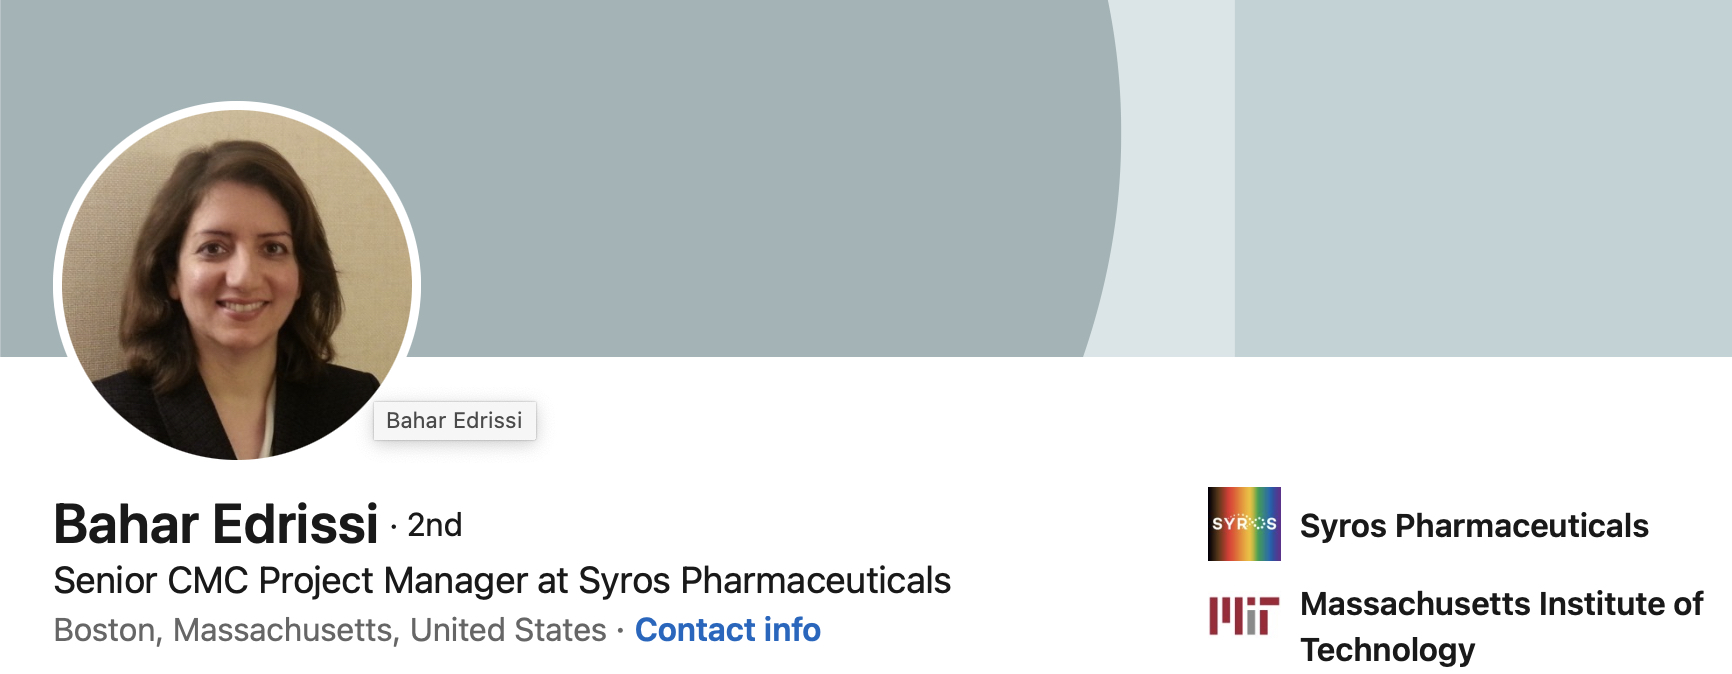
Task: Click the Bahar Edrissi name heading
Action: coord(216,524)
